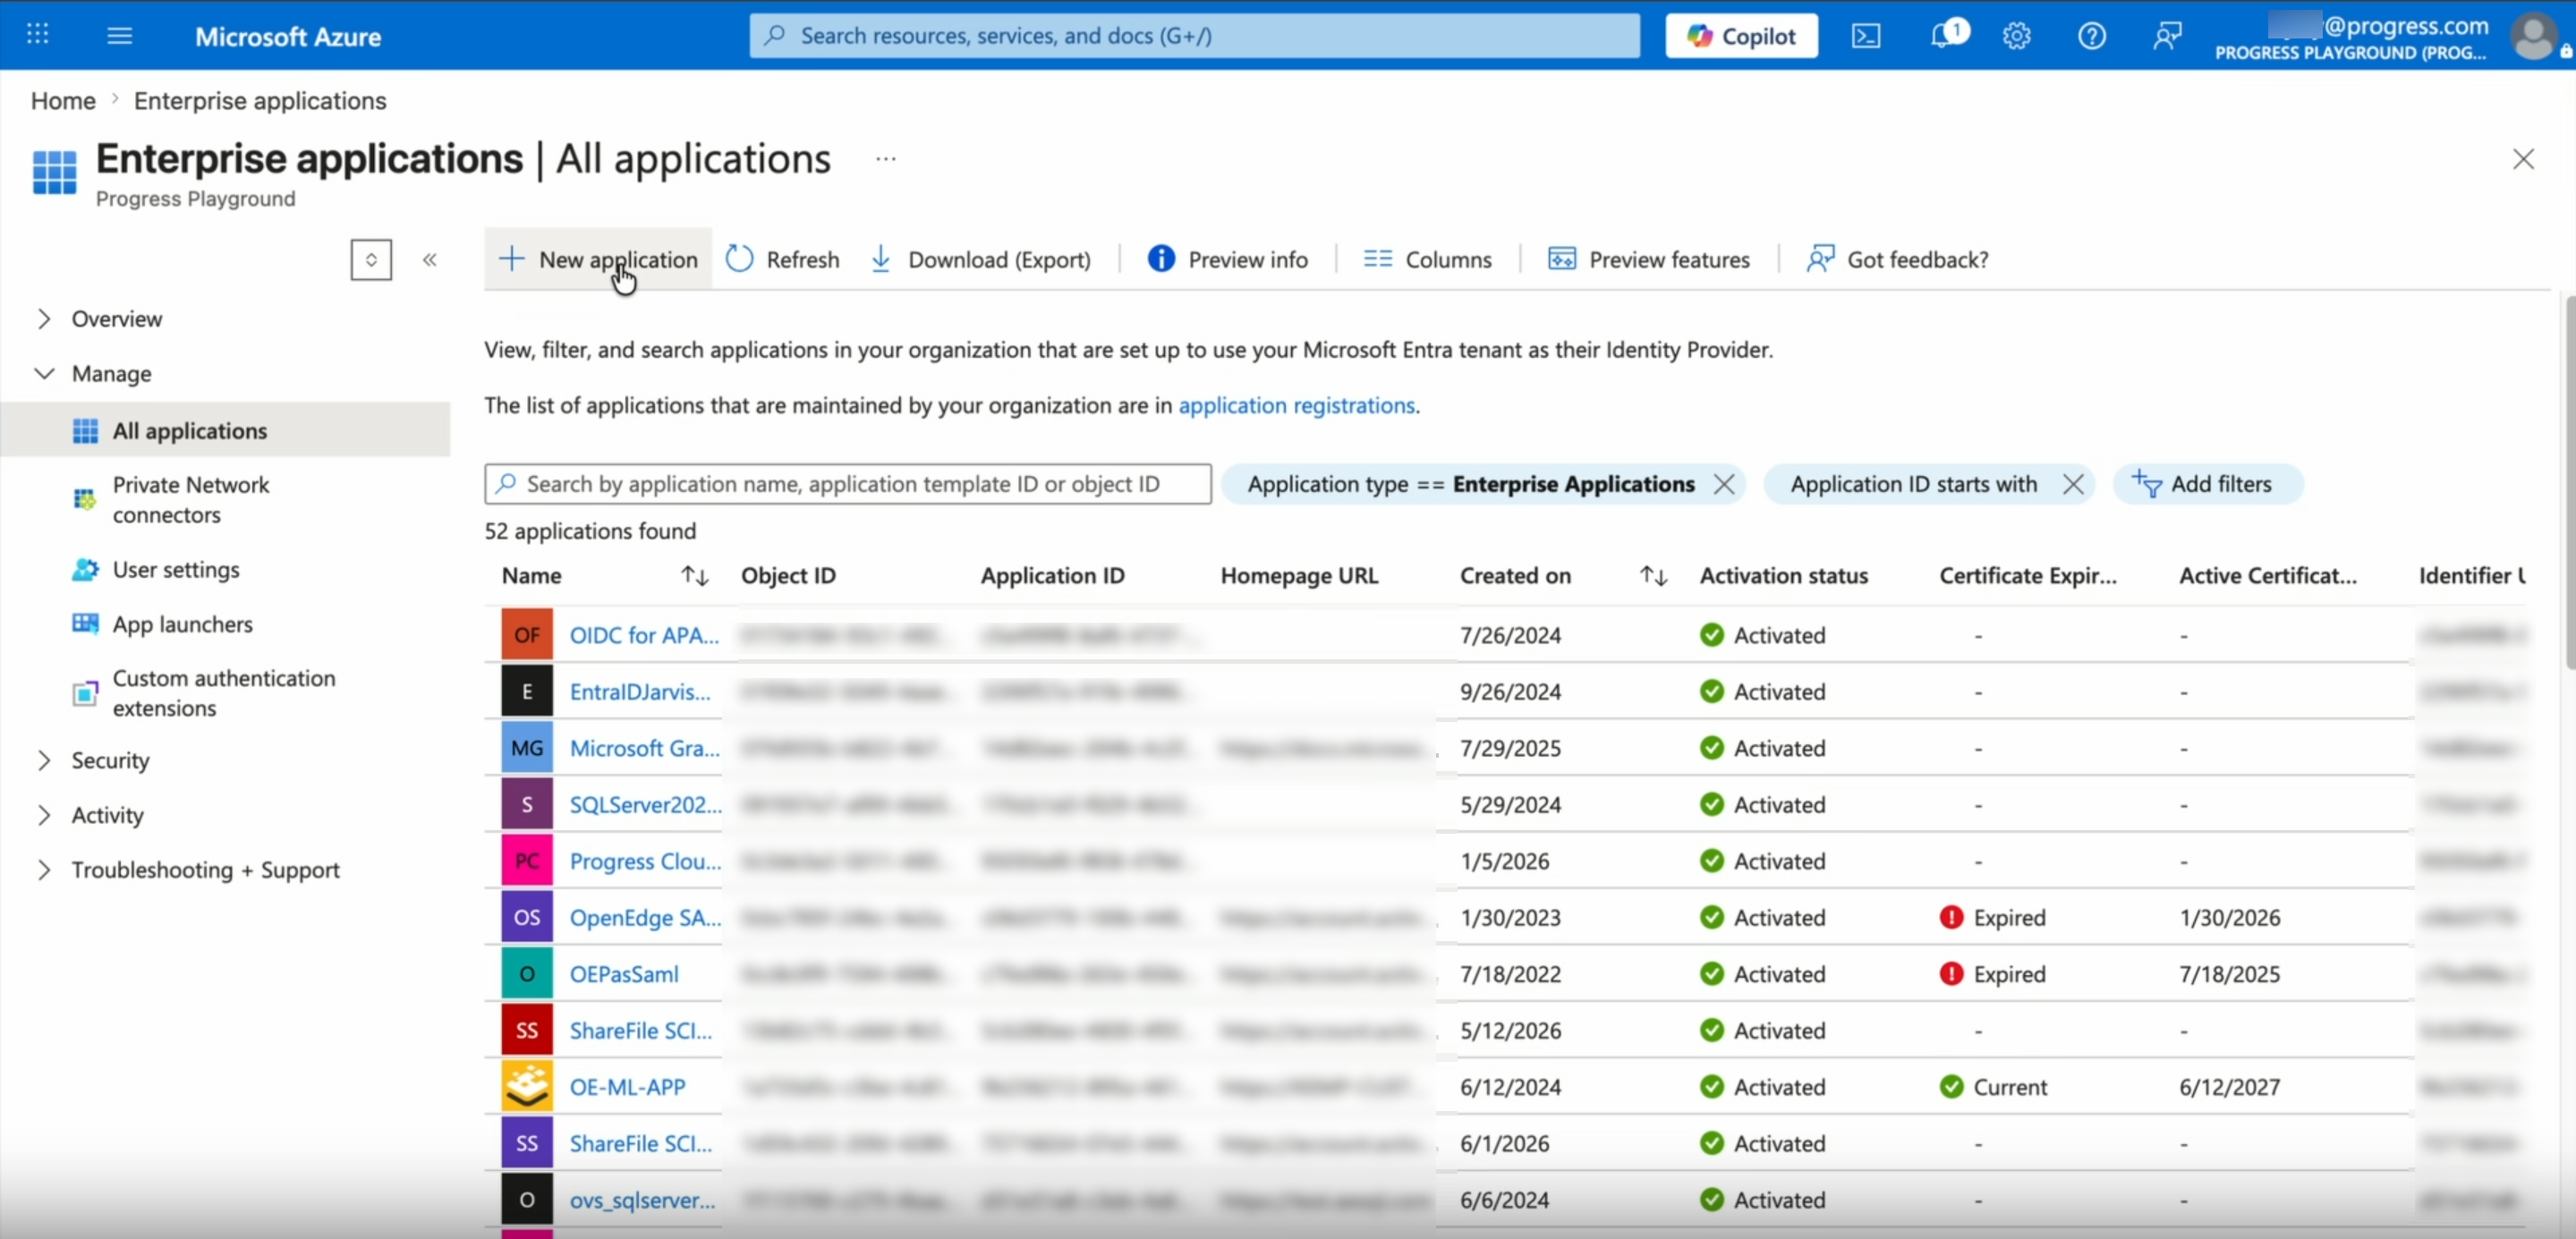This screenshot has width=2576, height=1239.
Task: Open the Help question mark icon
Action: [2092, 36]
